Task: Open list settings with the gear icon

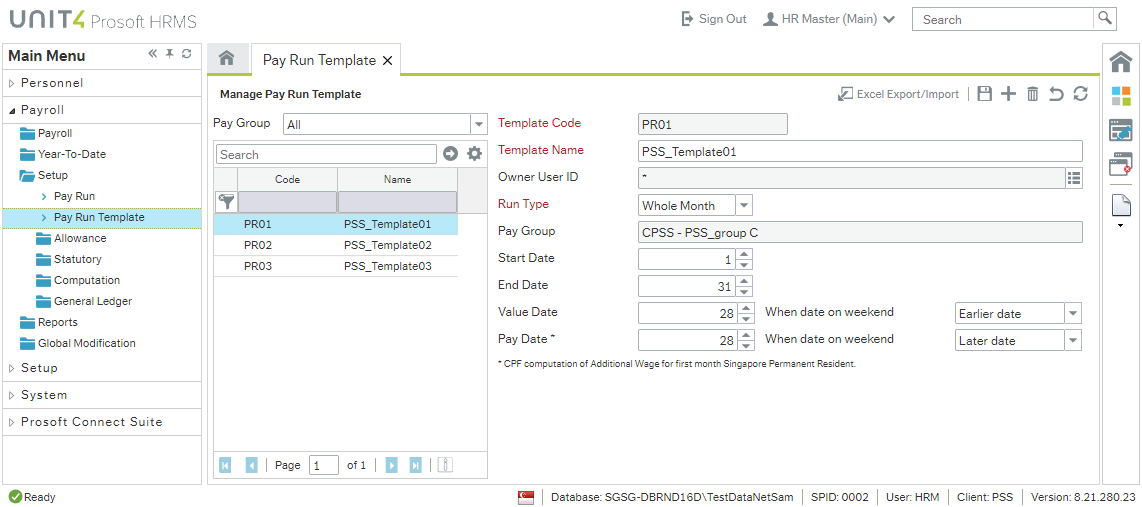Action: coord(475,154)
